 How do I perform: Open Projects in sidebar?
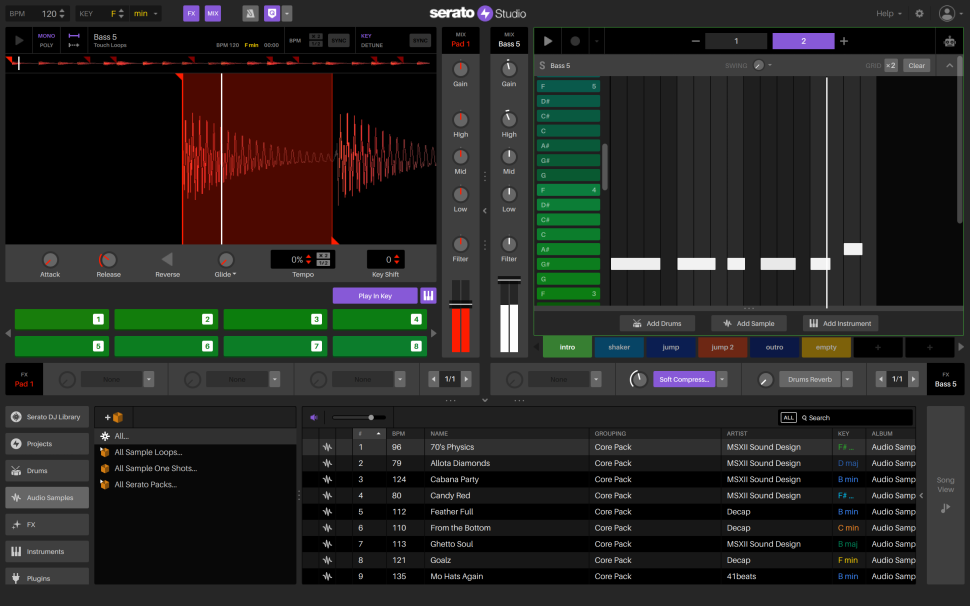[x=47, y=443]
